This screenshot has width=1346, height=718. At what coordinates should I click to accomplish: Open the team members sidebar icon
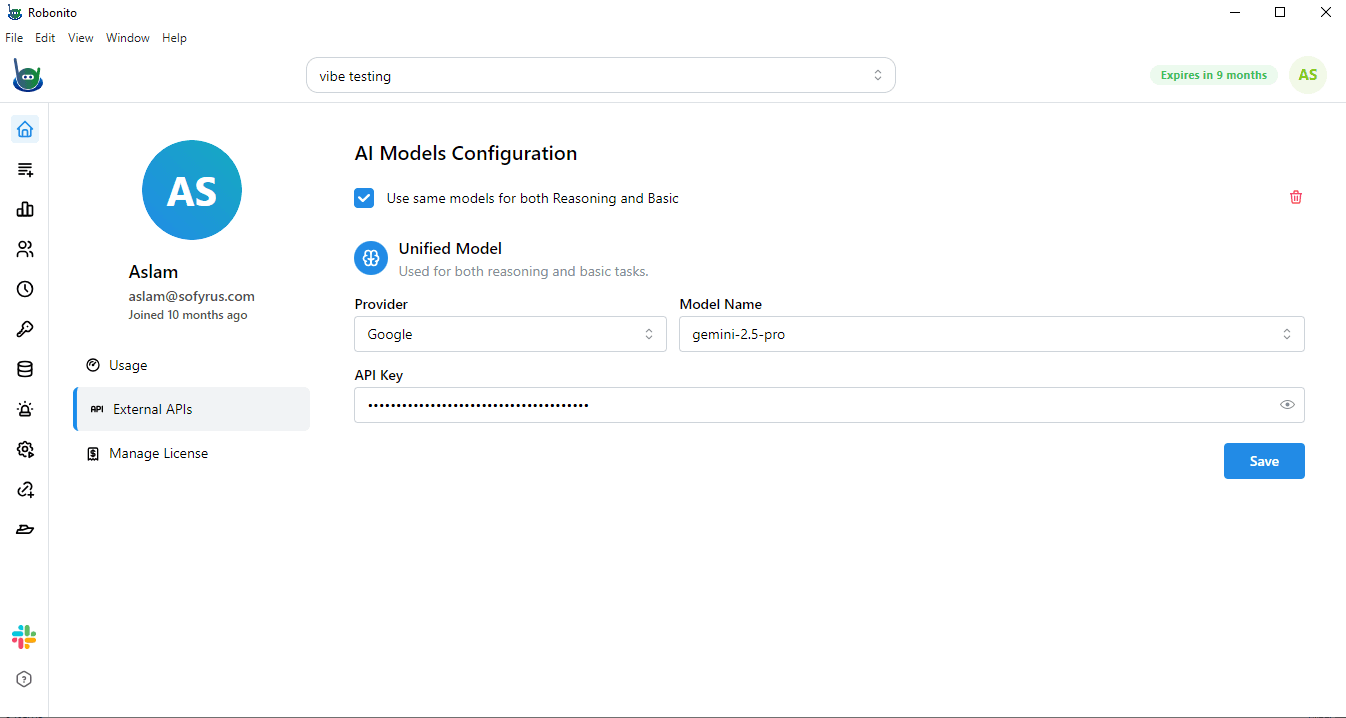click(x=24, y=249)
